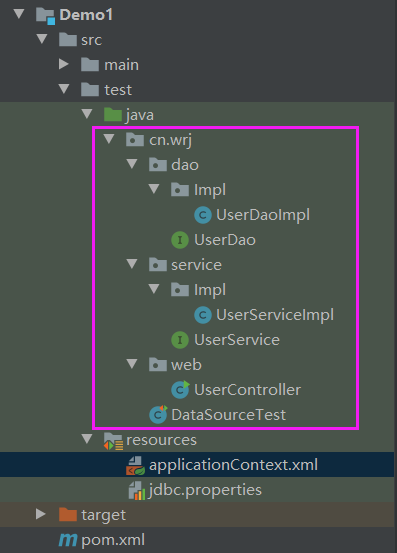This screenshot has width=397, height=553.
Task: Select the service package label
Action: (196, 265)
